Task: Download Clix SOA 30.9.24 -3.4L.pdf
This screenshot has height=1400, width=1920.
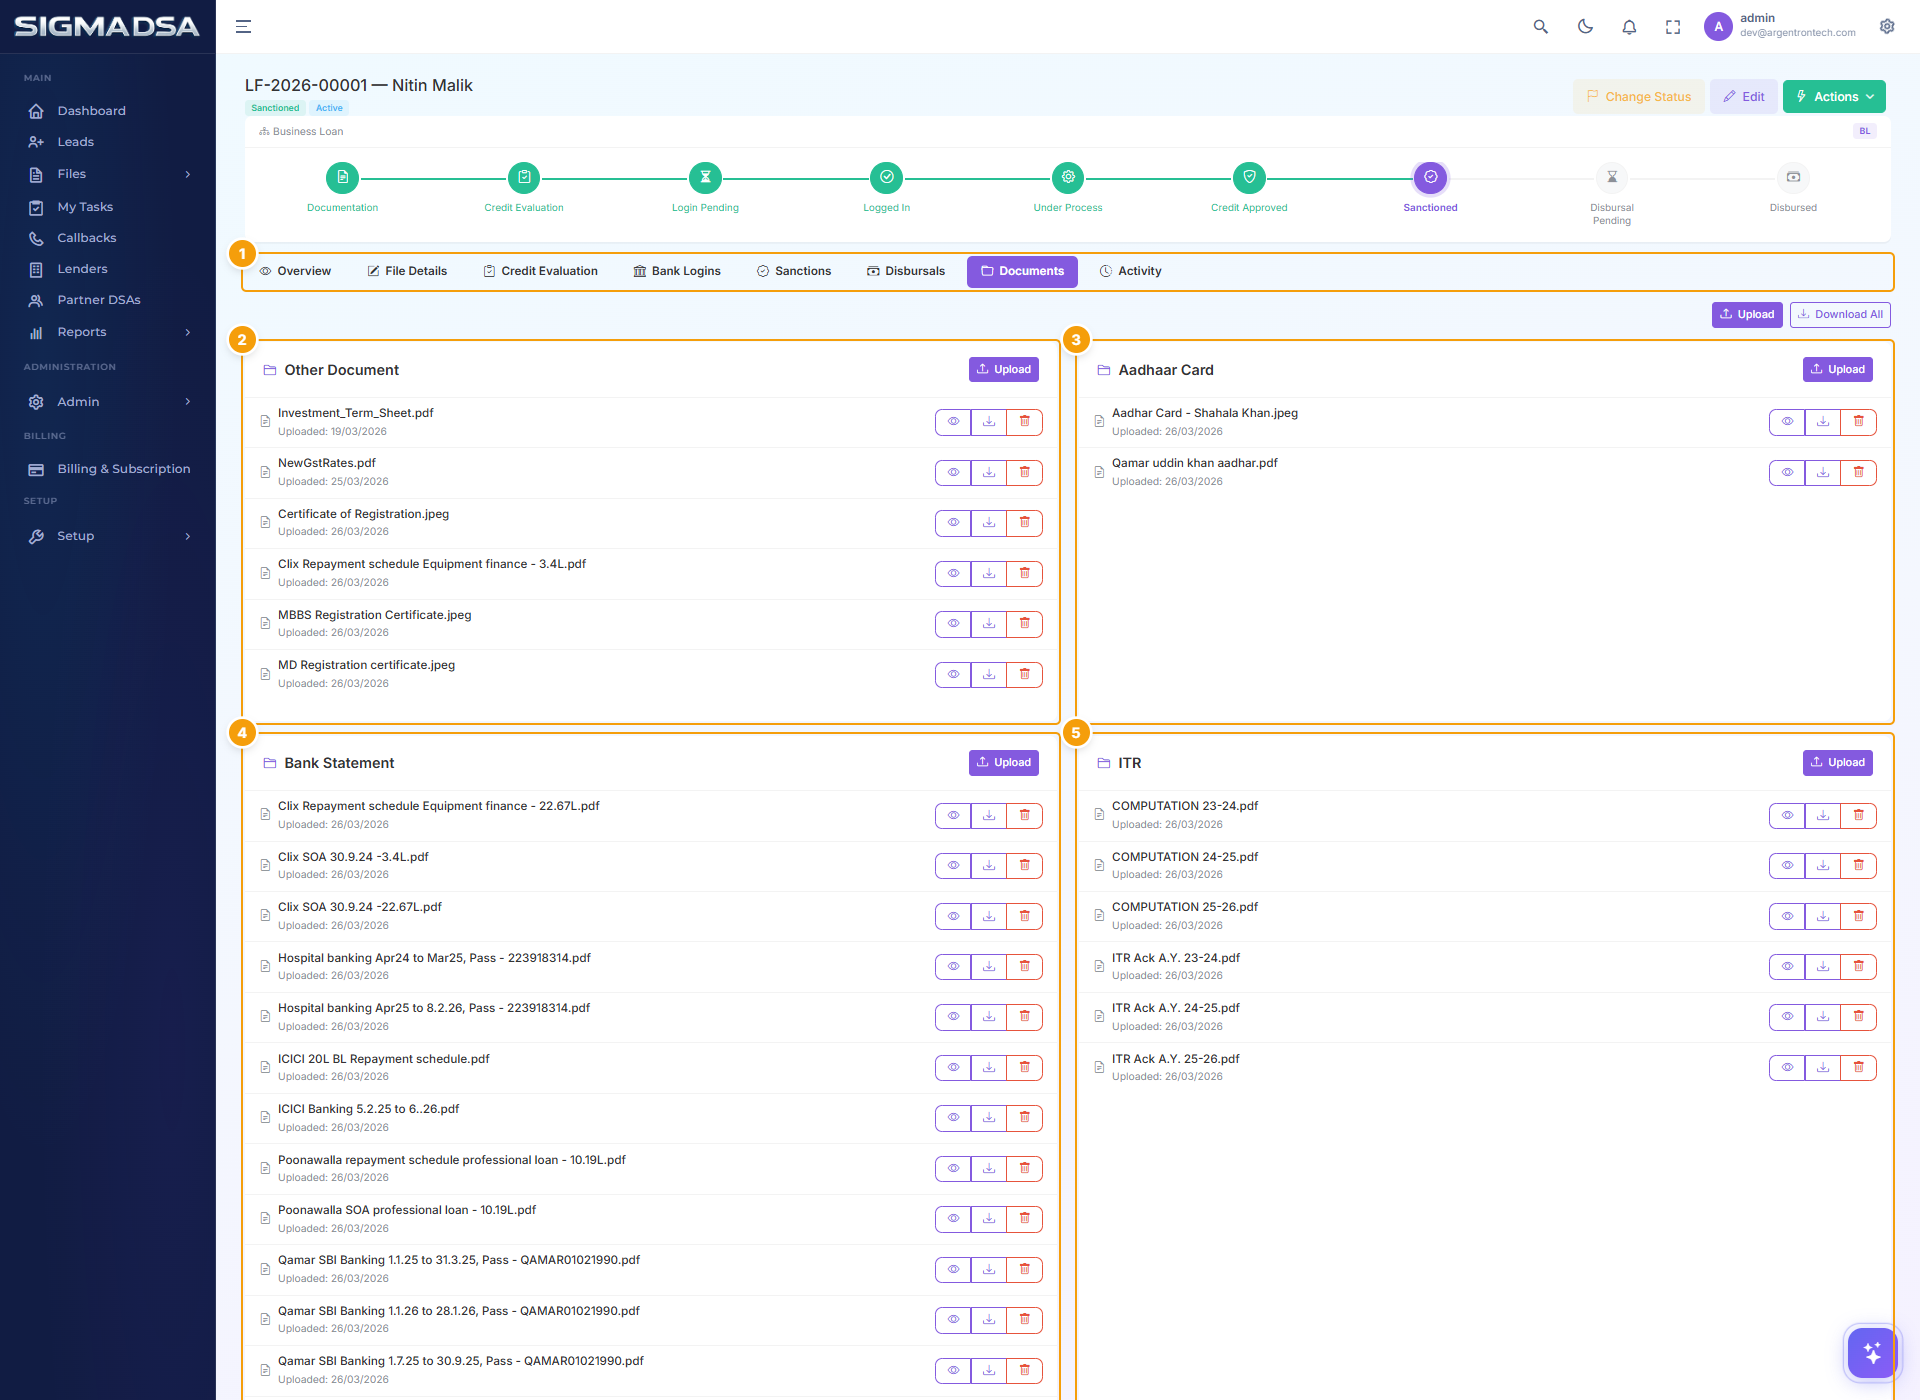Action: (x=989, y=866)
